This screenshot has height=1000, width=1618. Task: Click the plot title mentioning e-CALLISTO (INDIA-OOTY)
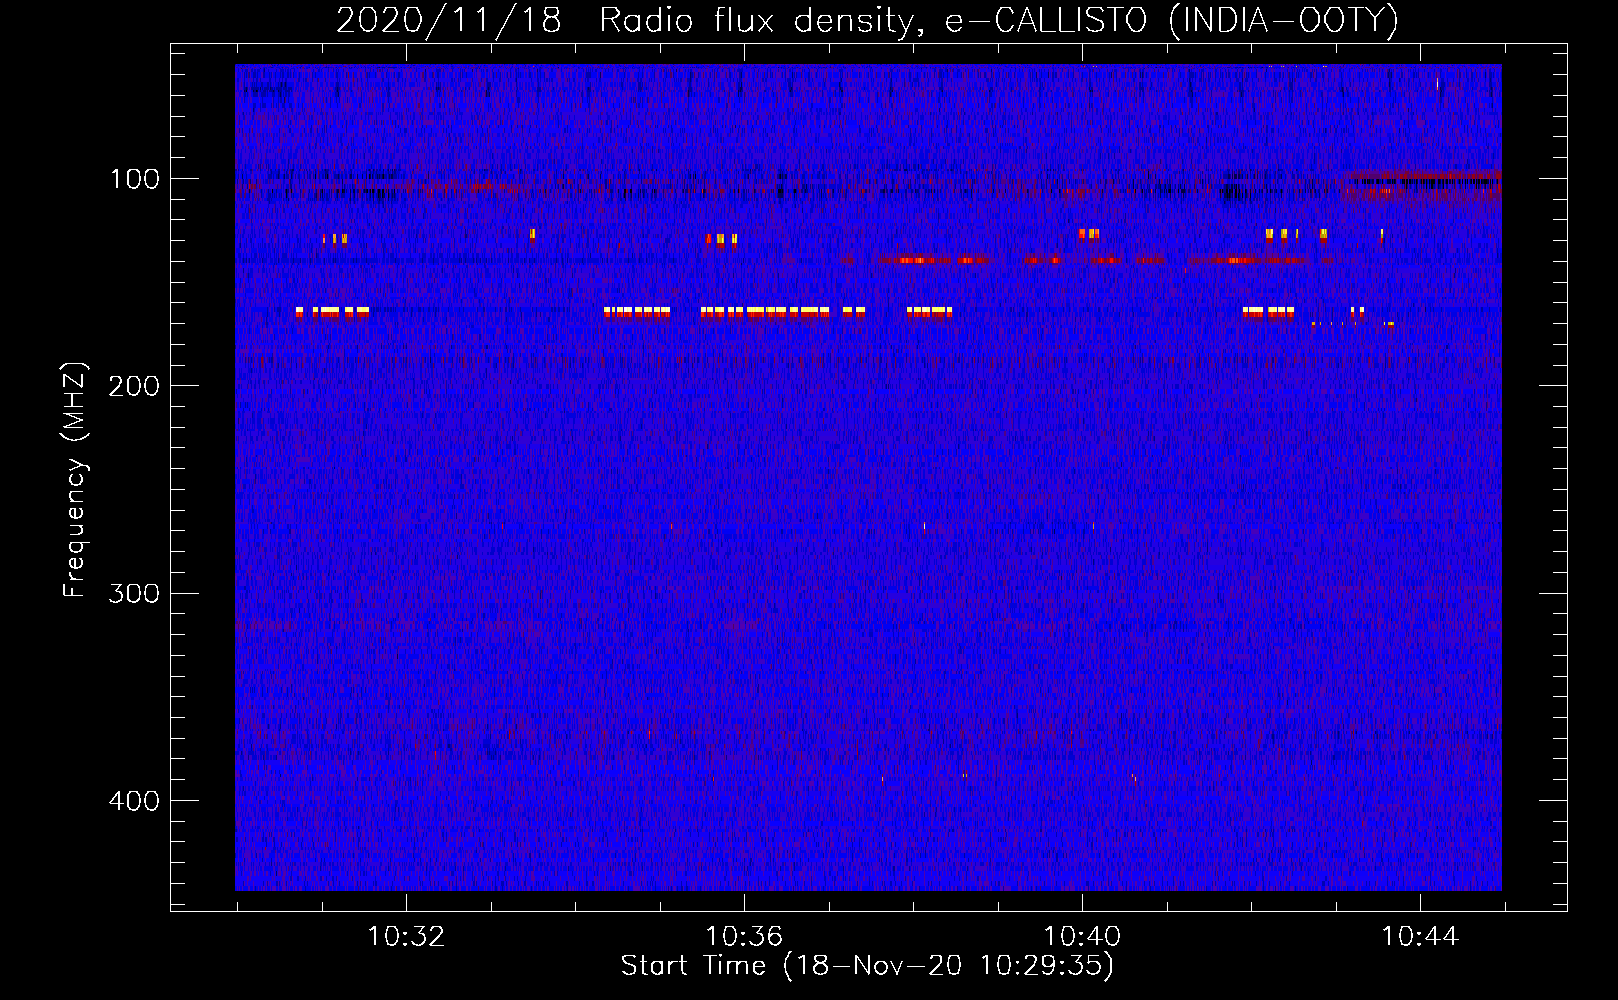867,20
